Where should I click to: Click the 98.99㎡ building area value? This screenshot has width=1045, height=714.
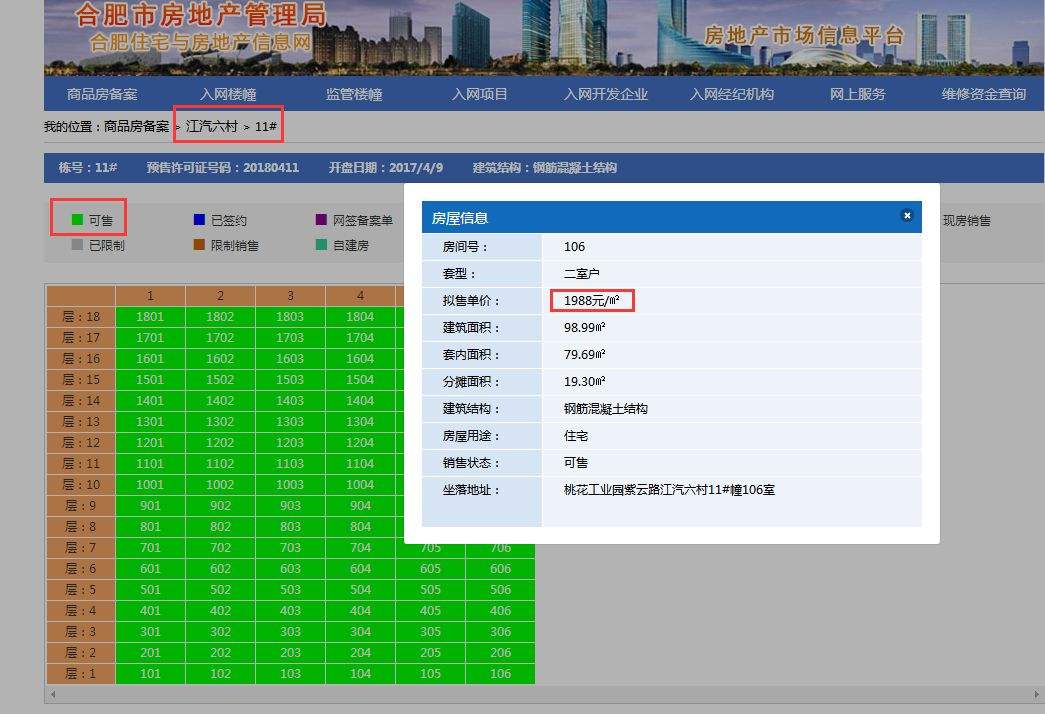tap(584, 327)
